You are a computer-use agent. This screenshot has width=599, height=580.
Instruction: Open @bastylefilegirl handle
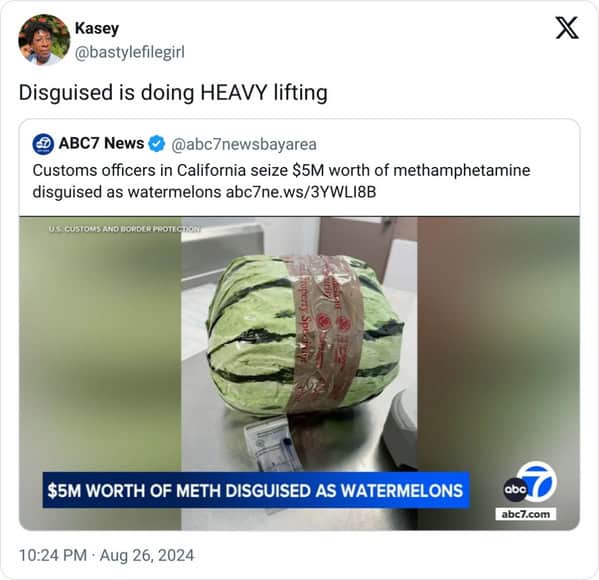pyautogui.click(x=130, y=52)
